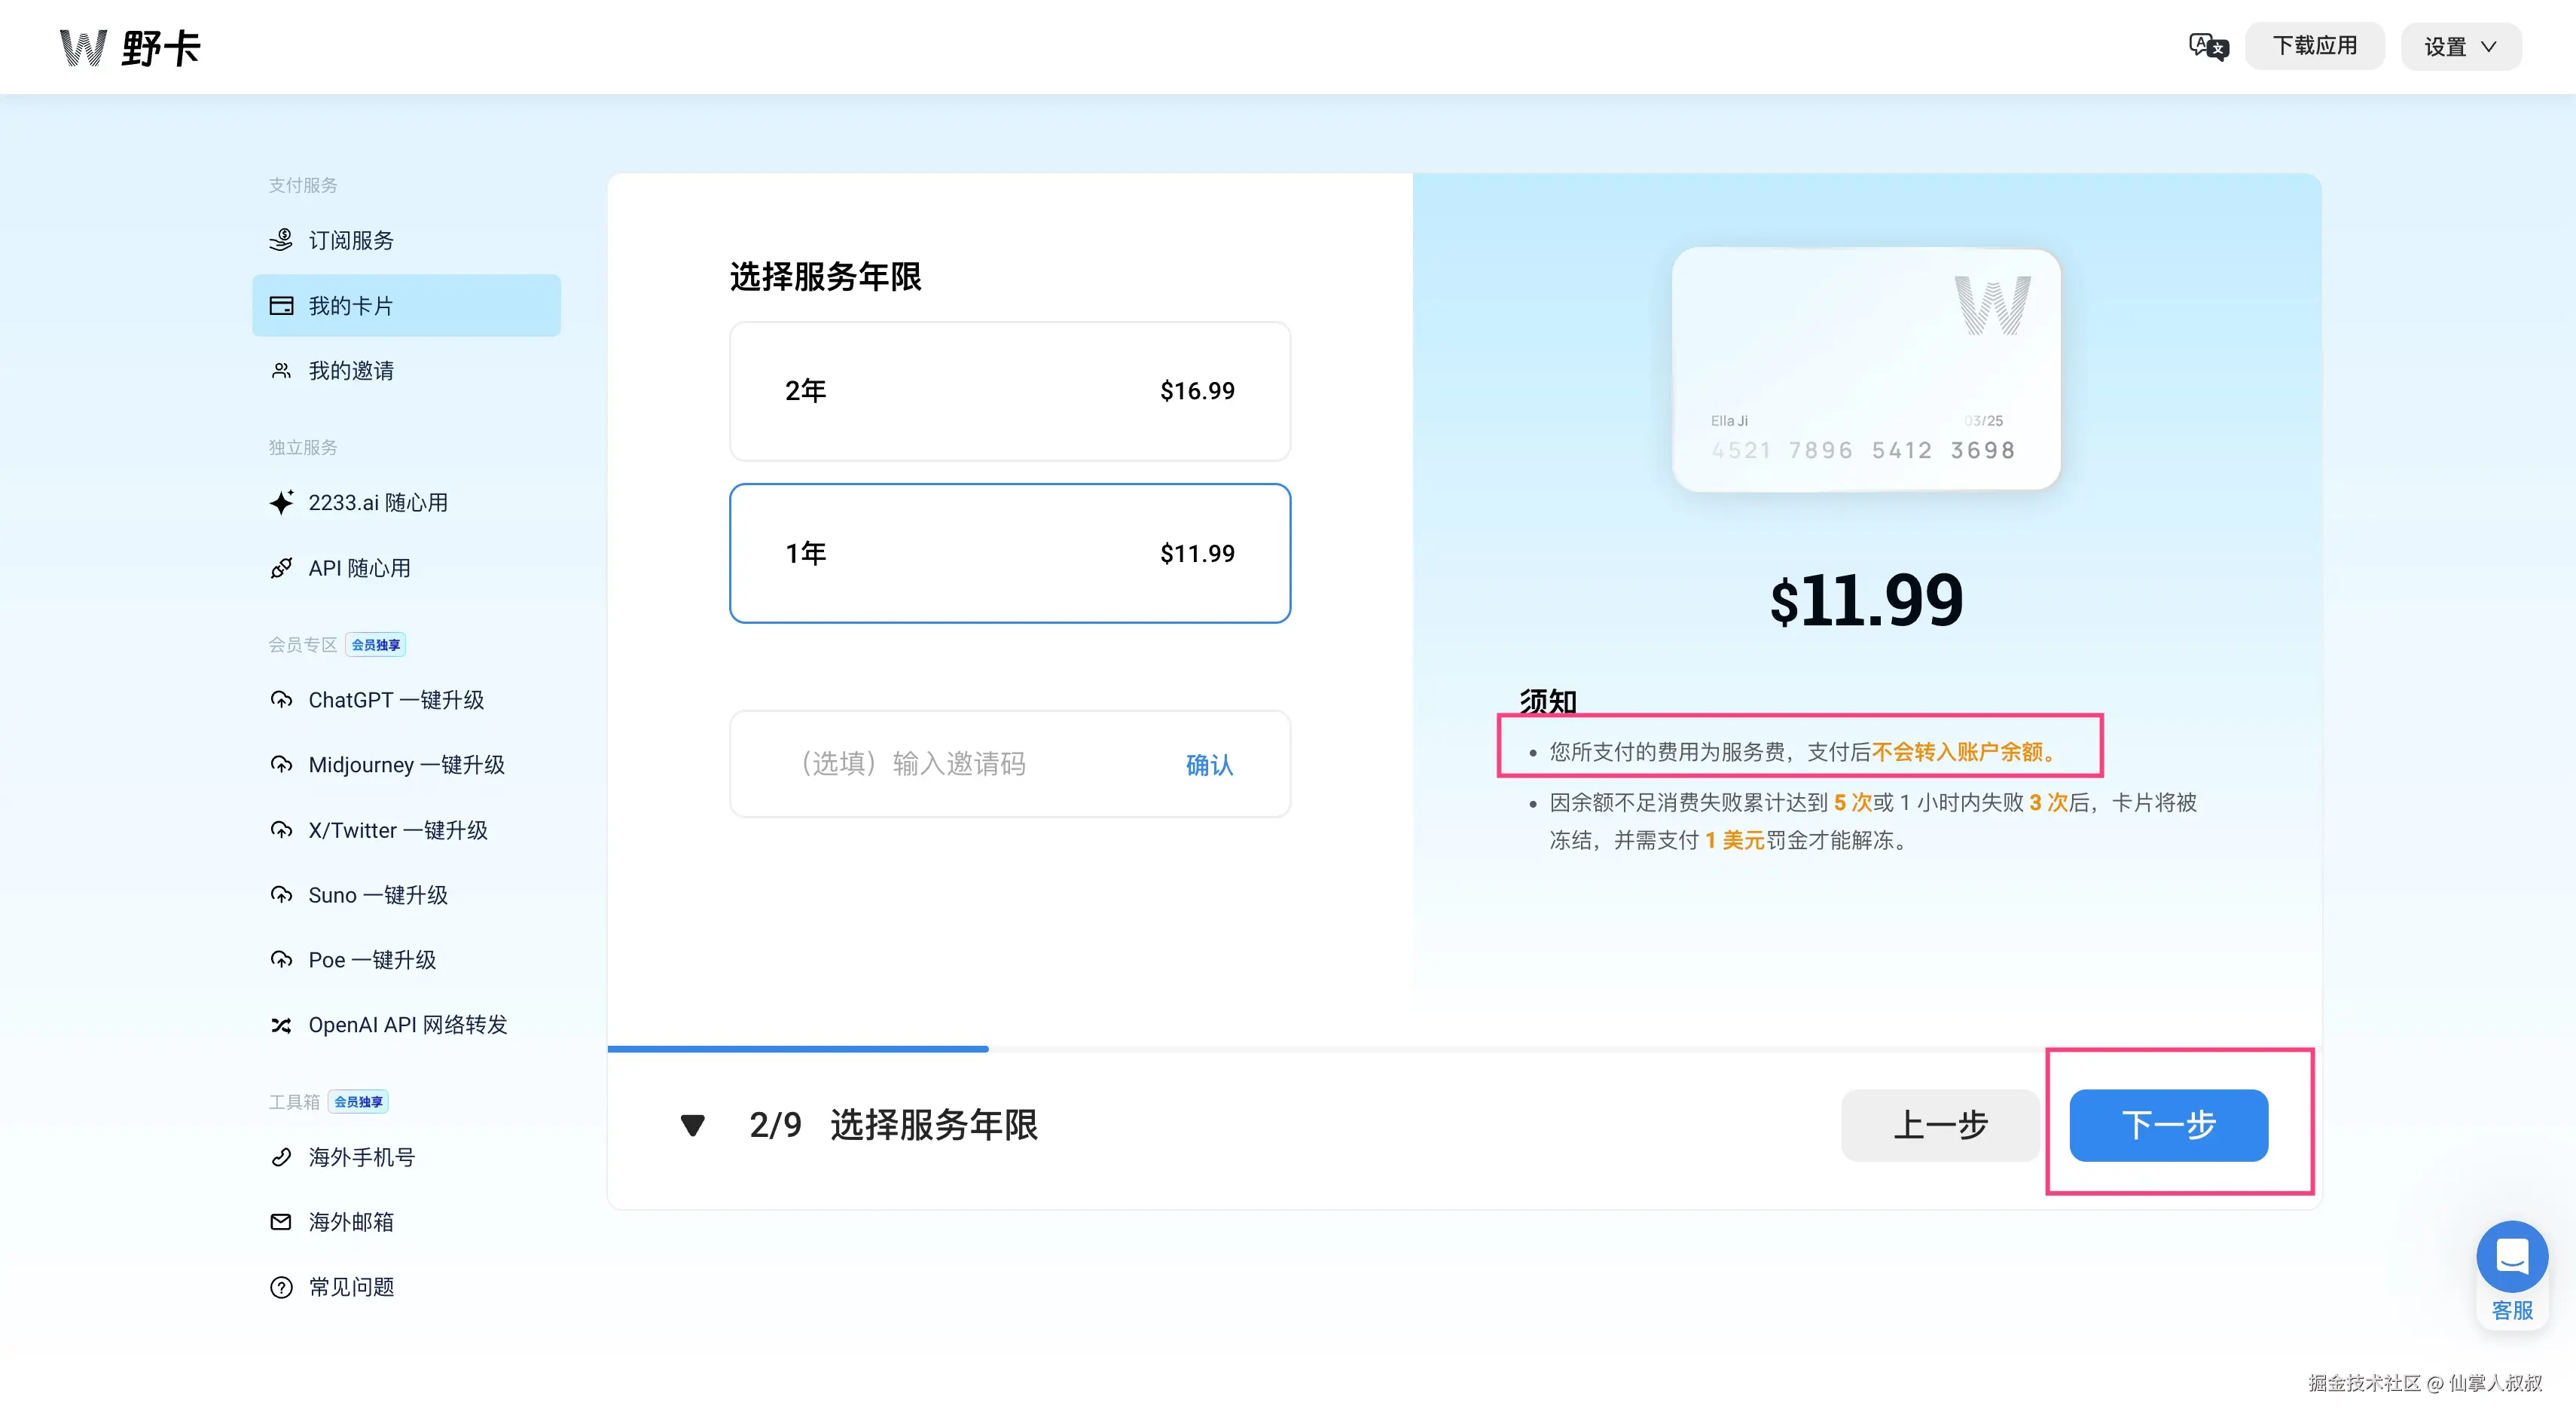Click the 野卡 logo in header
Screen dimensions: 2576x1427
pos(131,47)
